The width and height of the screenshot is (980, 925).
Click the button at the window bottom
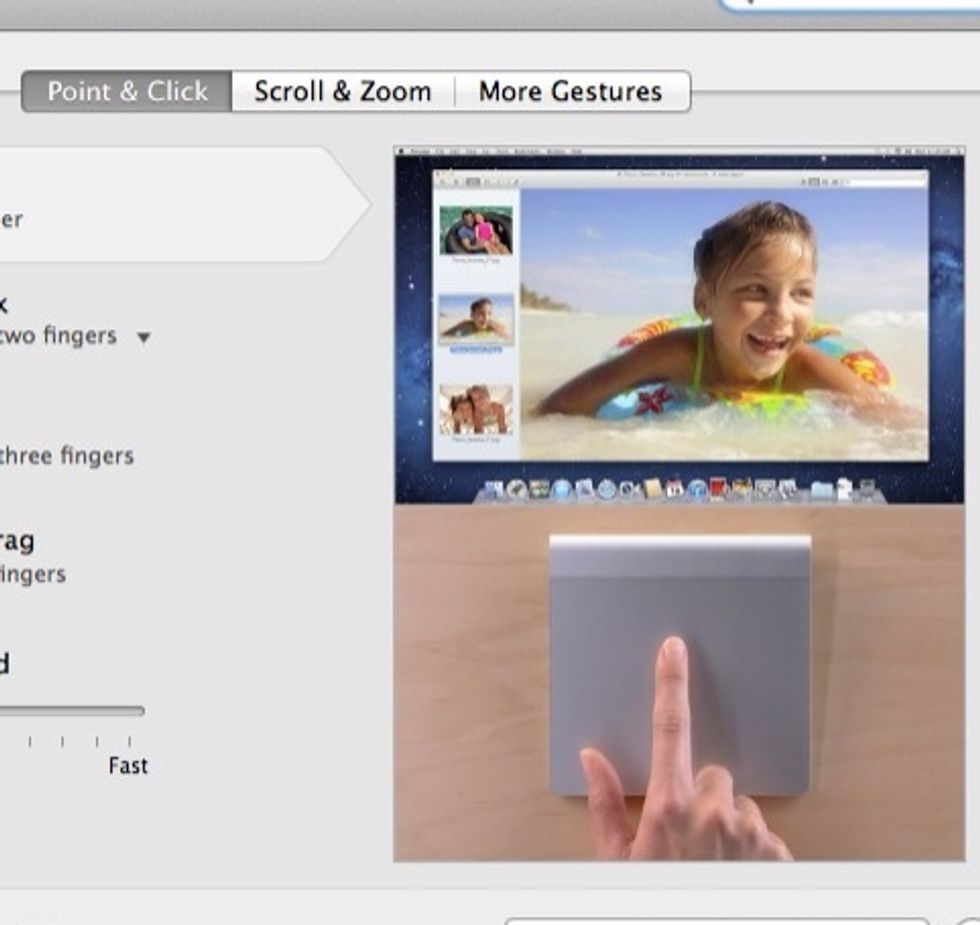pyautogui.click(x=715, y=920)
